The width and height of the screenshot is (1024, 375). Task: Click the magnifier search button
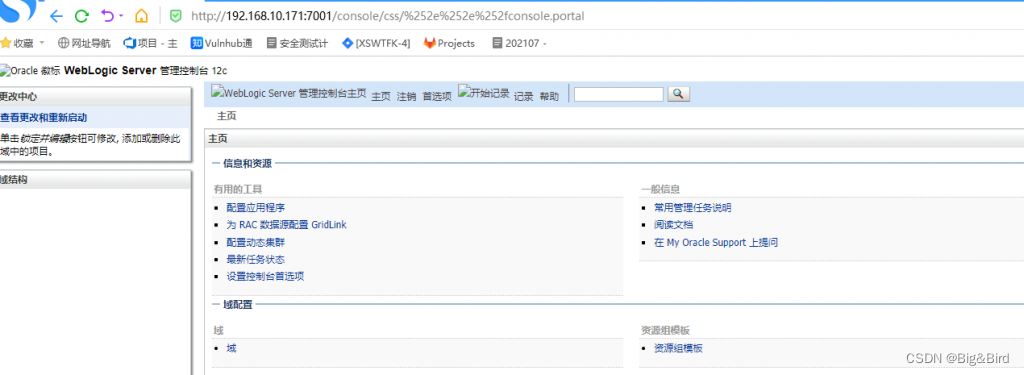[x=678, y=94]
